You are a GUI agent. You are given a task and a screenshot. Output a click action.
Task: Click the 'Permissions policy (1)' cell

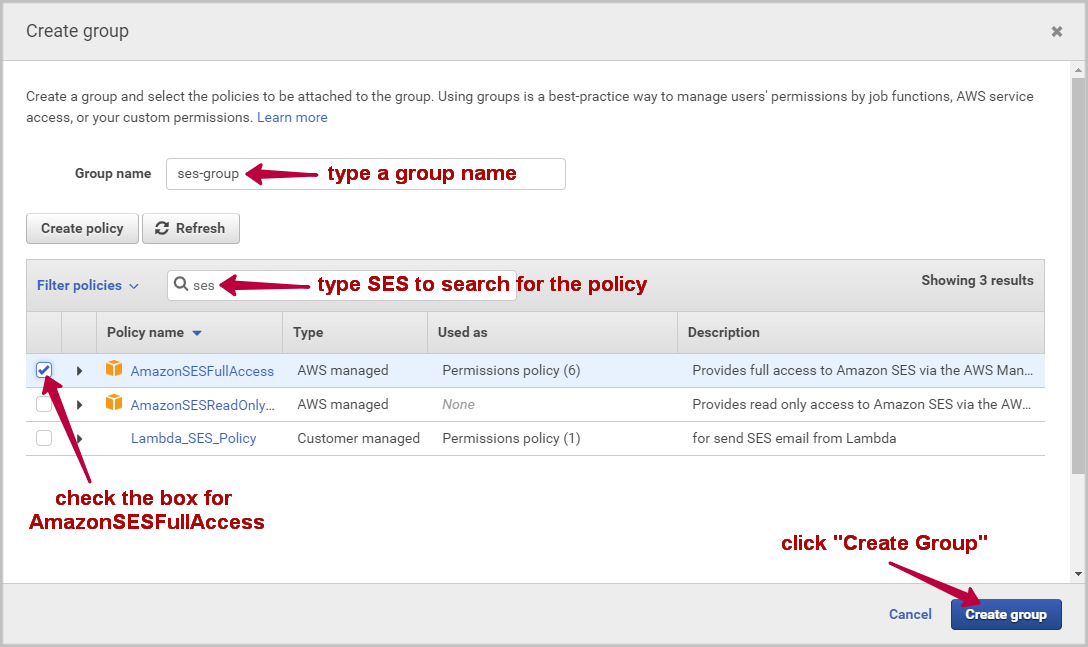coord(511,439)
